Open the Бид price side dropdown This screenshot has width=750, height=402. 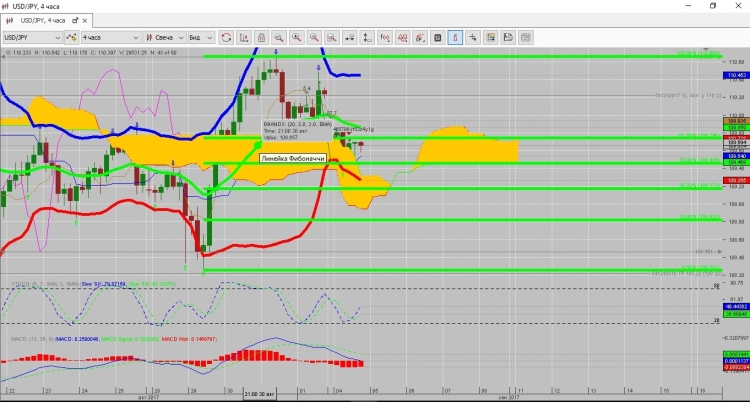(201, 37)
